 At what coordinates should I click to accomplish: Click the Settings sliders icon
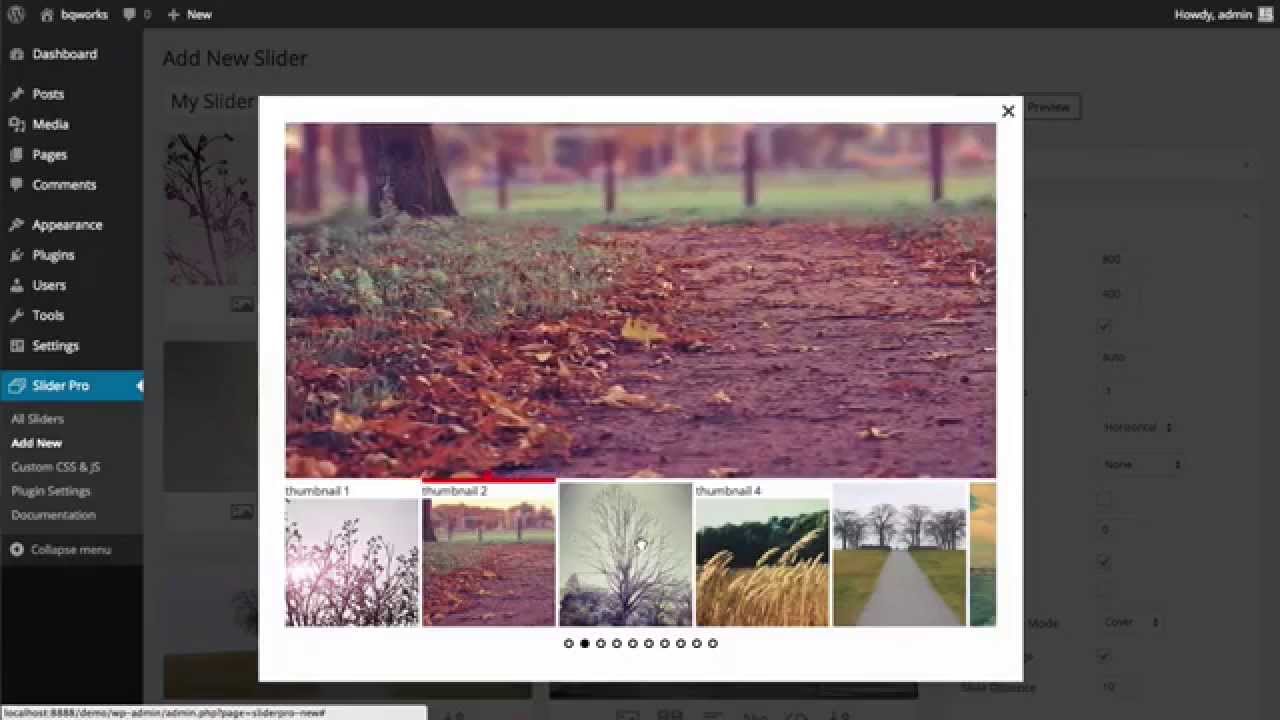[16, 345]
